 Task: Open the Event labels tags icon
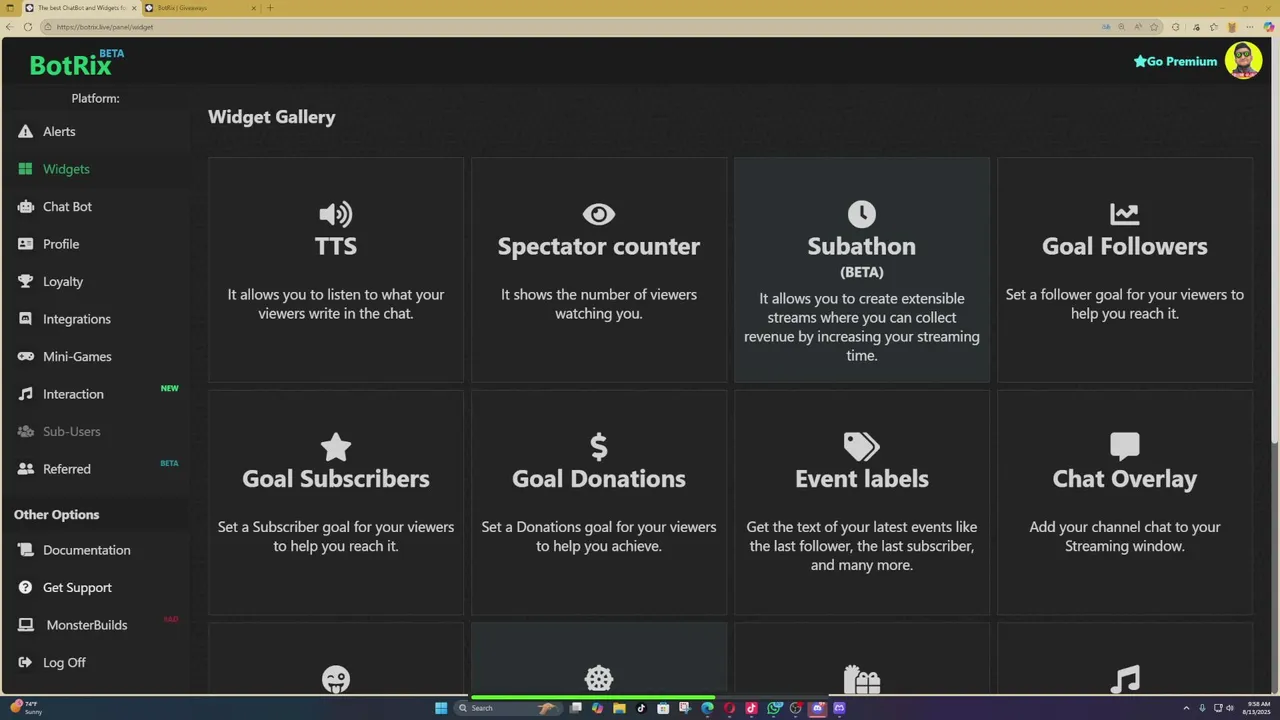861,446
